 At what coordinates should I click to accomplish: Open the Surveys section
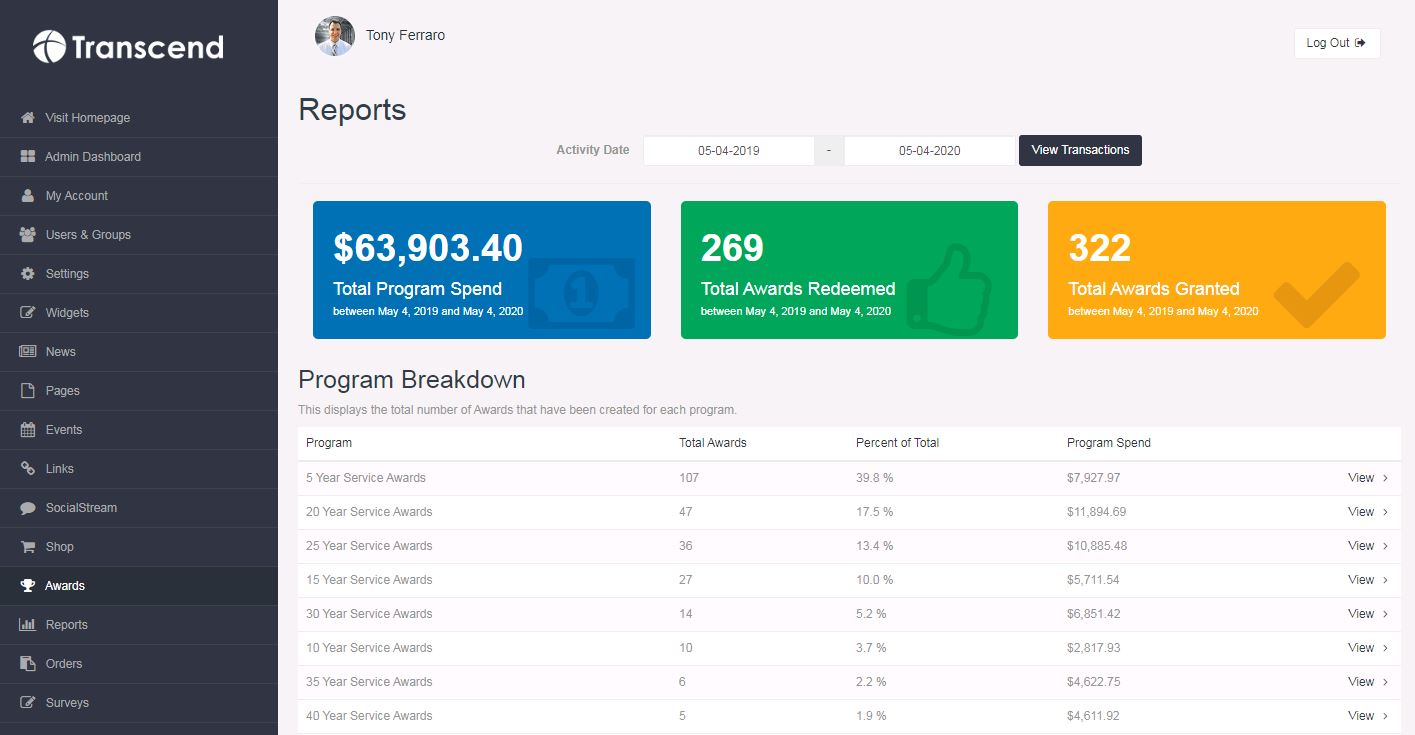[139, 702]
